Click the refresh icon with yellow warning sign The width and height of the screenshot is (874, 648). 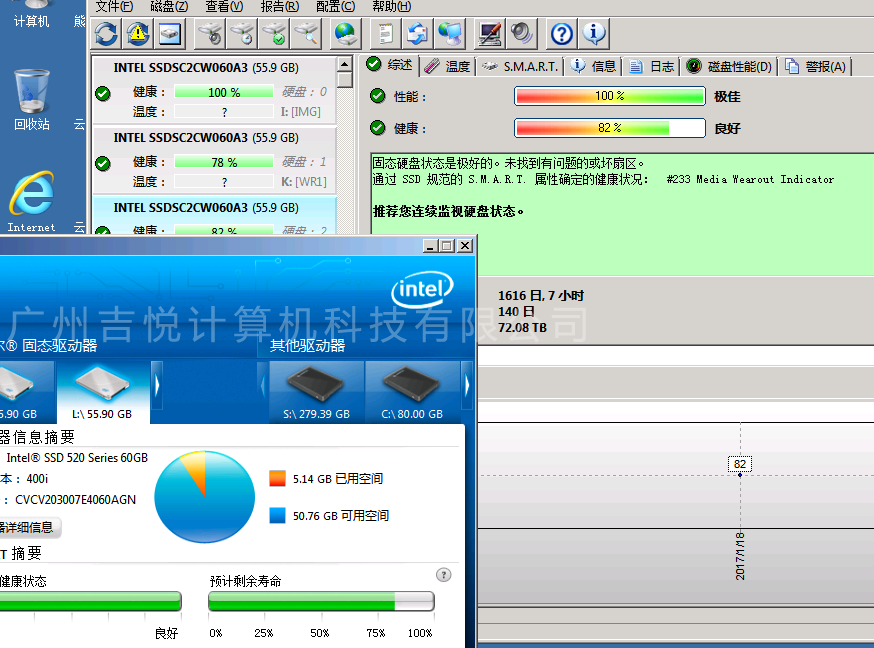pyautogui.click(x=138, y=33)
